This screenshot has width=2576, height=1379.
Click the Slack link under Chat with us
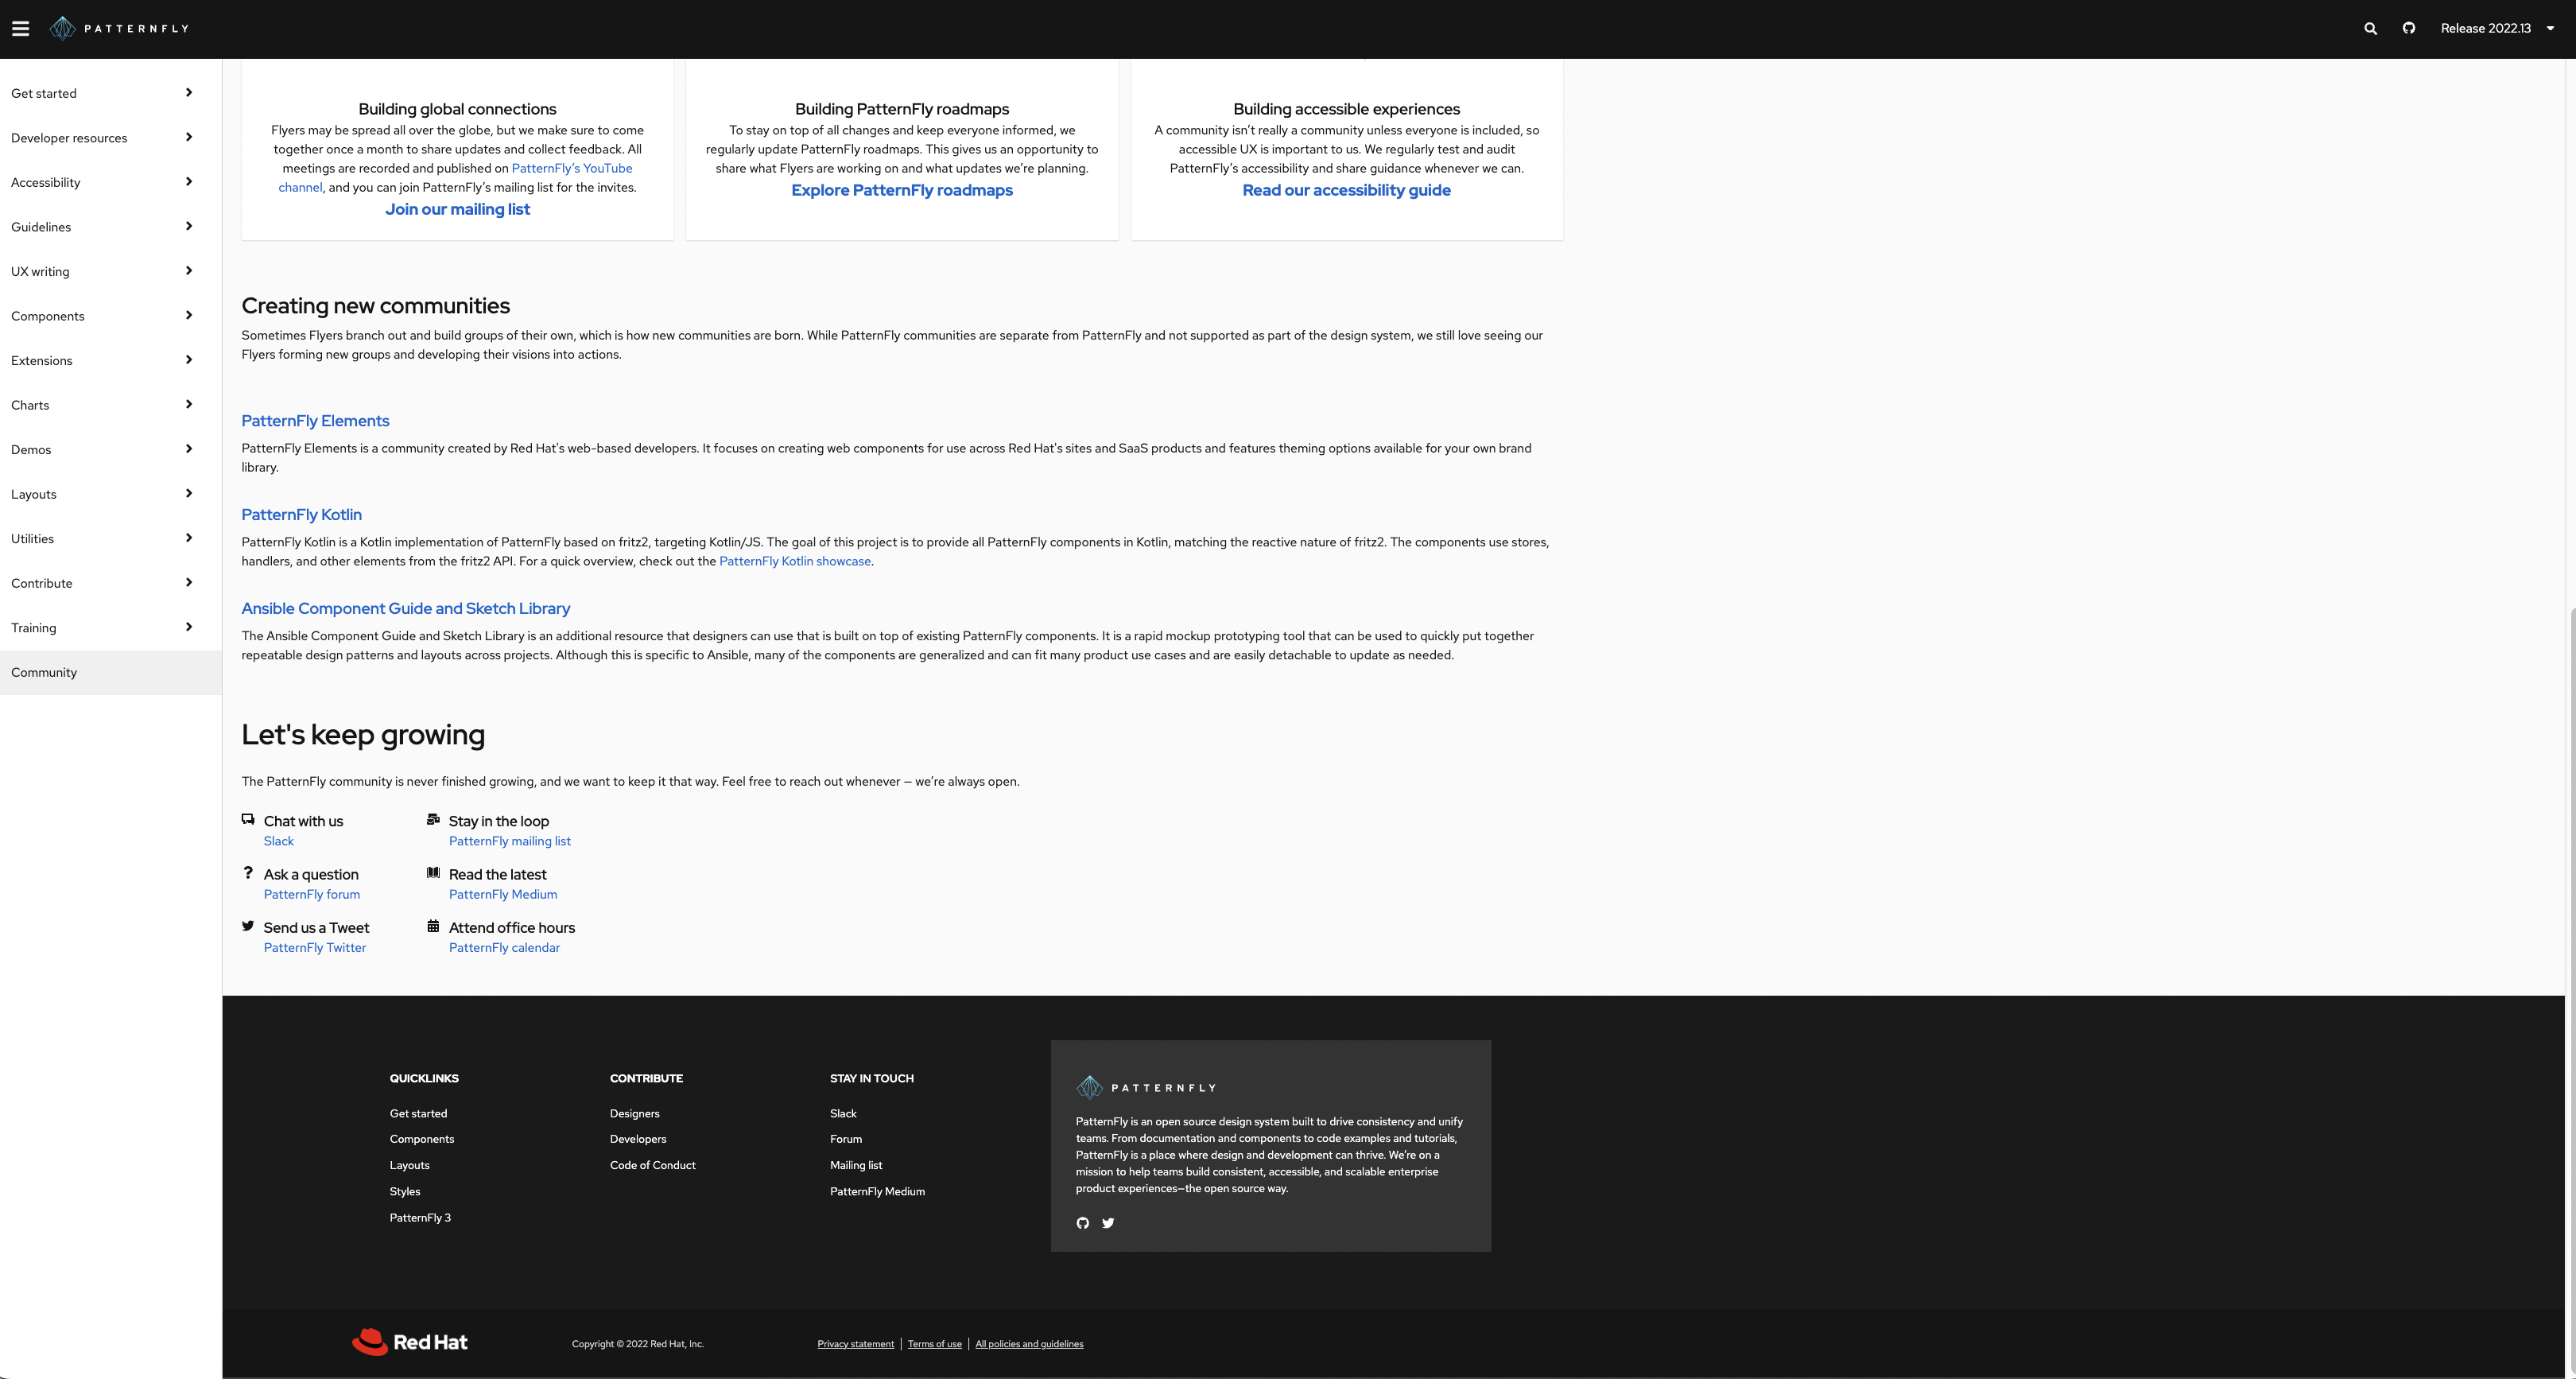coord(278,841)
